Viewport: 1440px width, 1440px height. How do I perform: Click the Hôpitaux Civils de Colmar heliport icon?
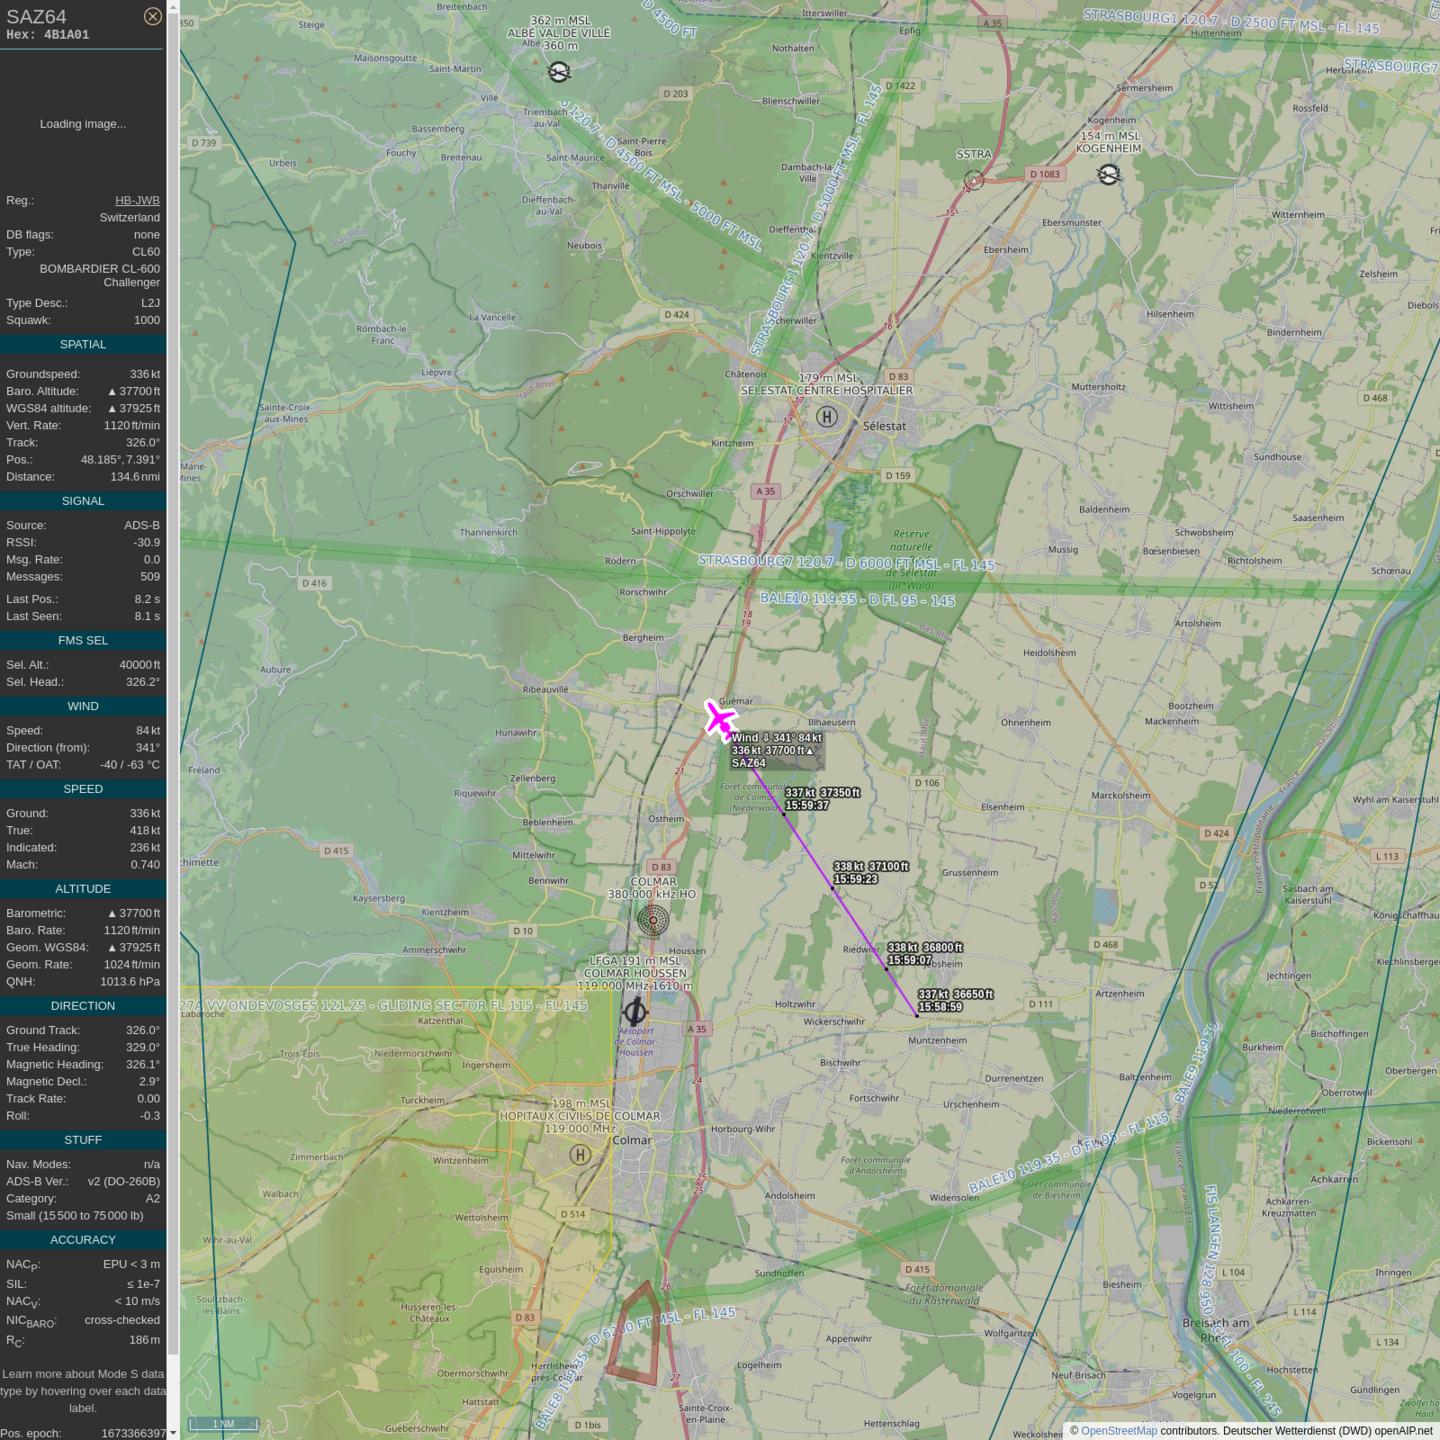(x=580, y=1155)
